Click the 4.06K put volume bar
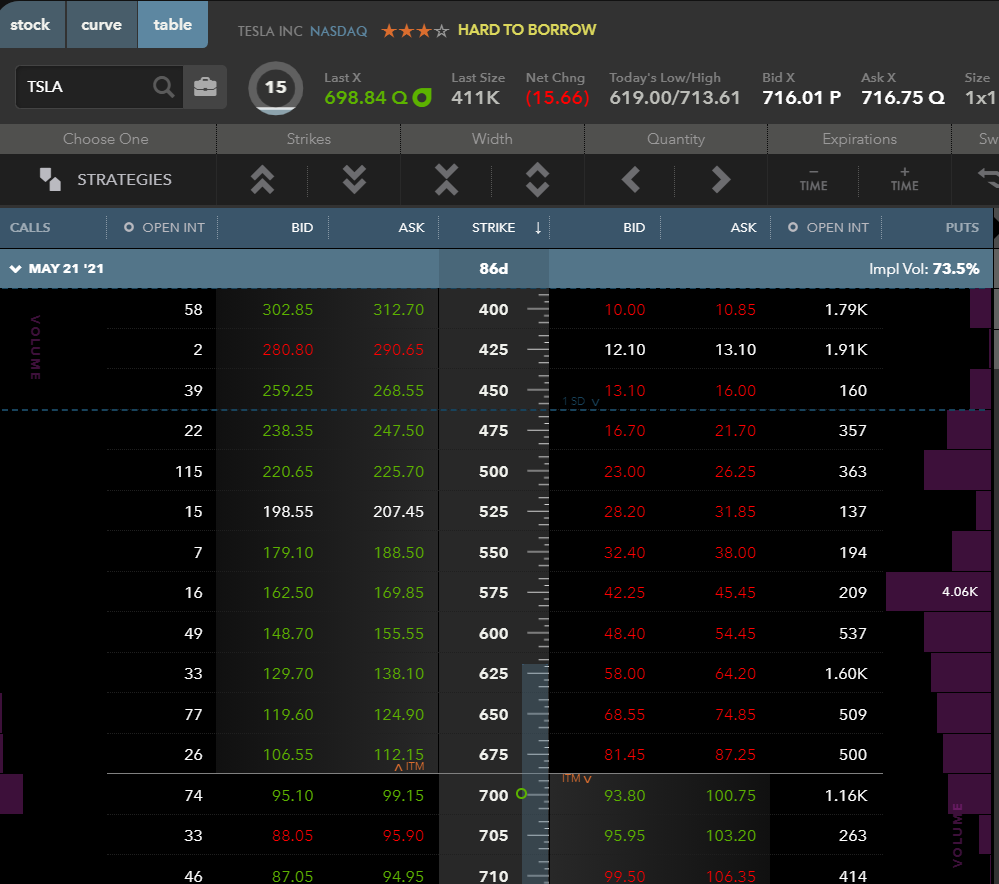Screen dimensions: 999x884 [x=938, y=591]
